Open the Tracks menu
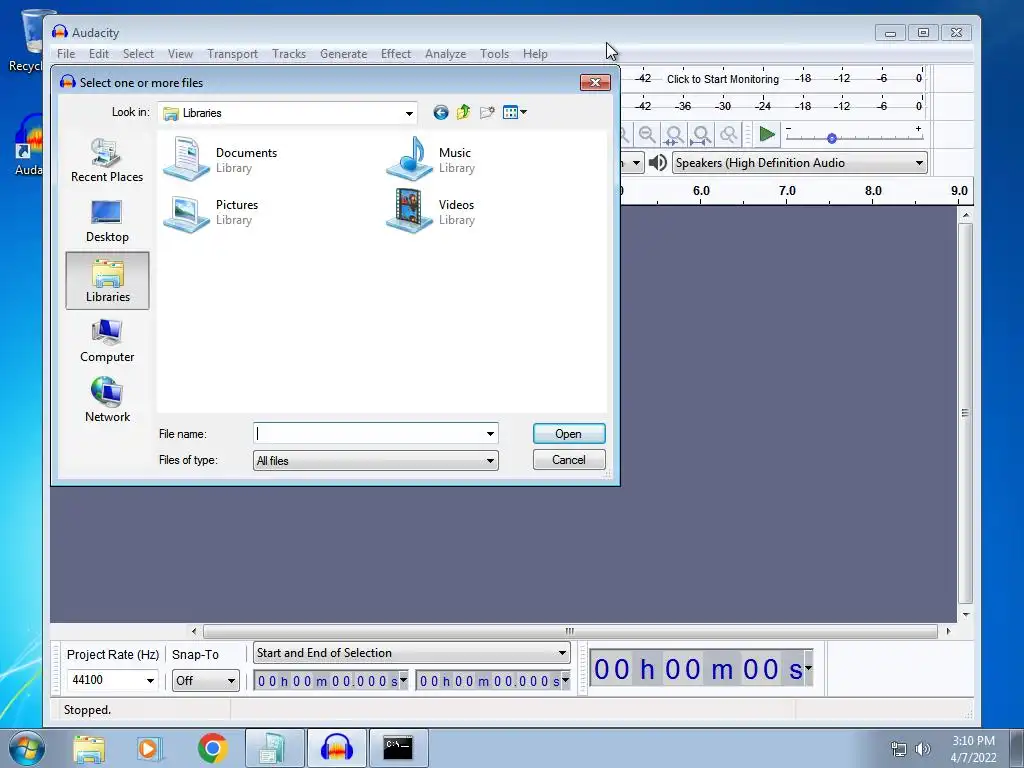 [x=289, y=54]
